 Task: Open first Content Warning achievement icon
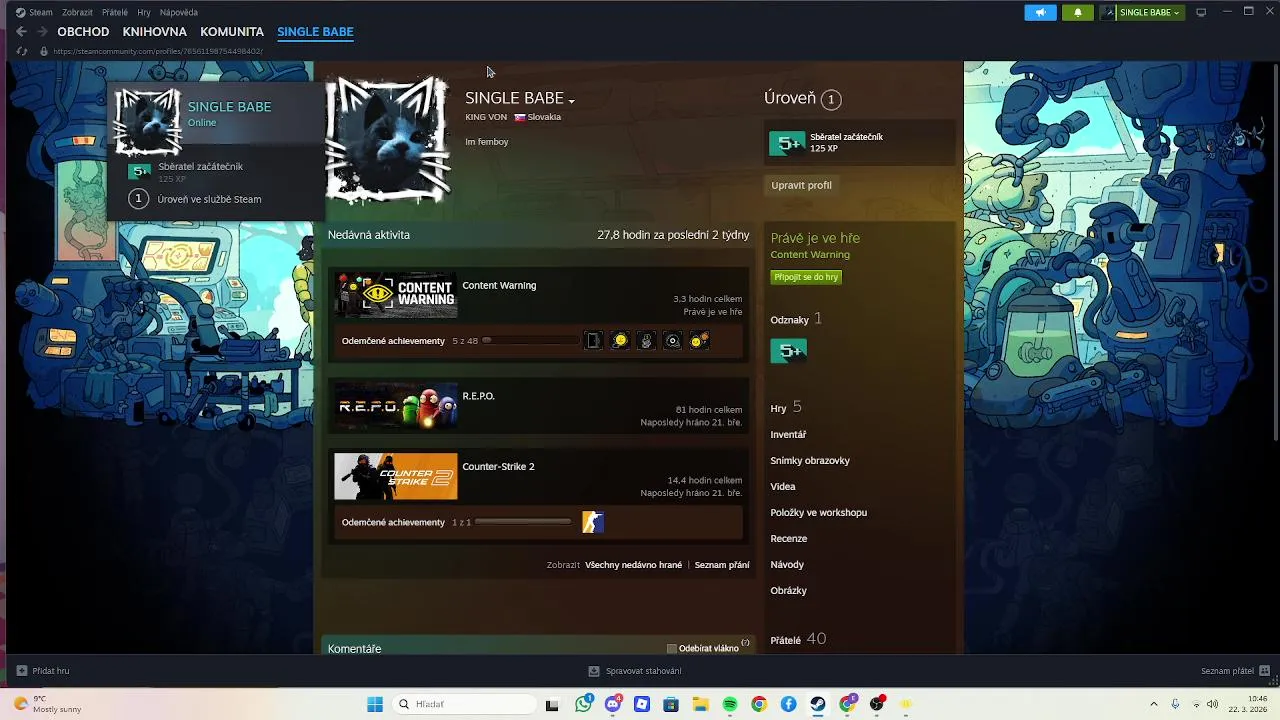coord(593,341)
